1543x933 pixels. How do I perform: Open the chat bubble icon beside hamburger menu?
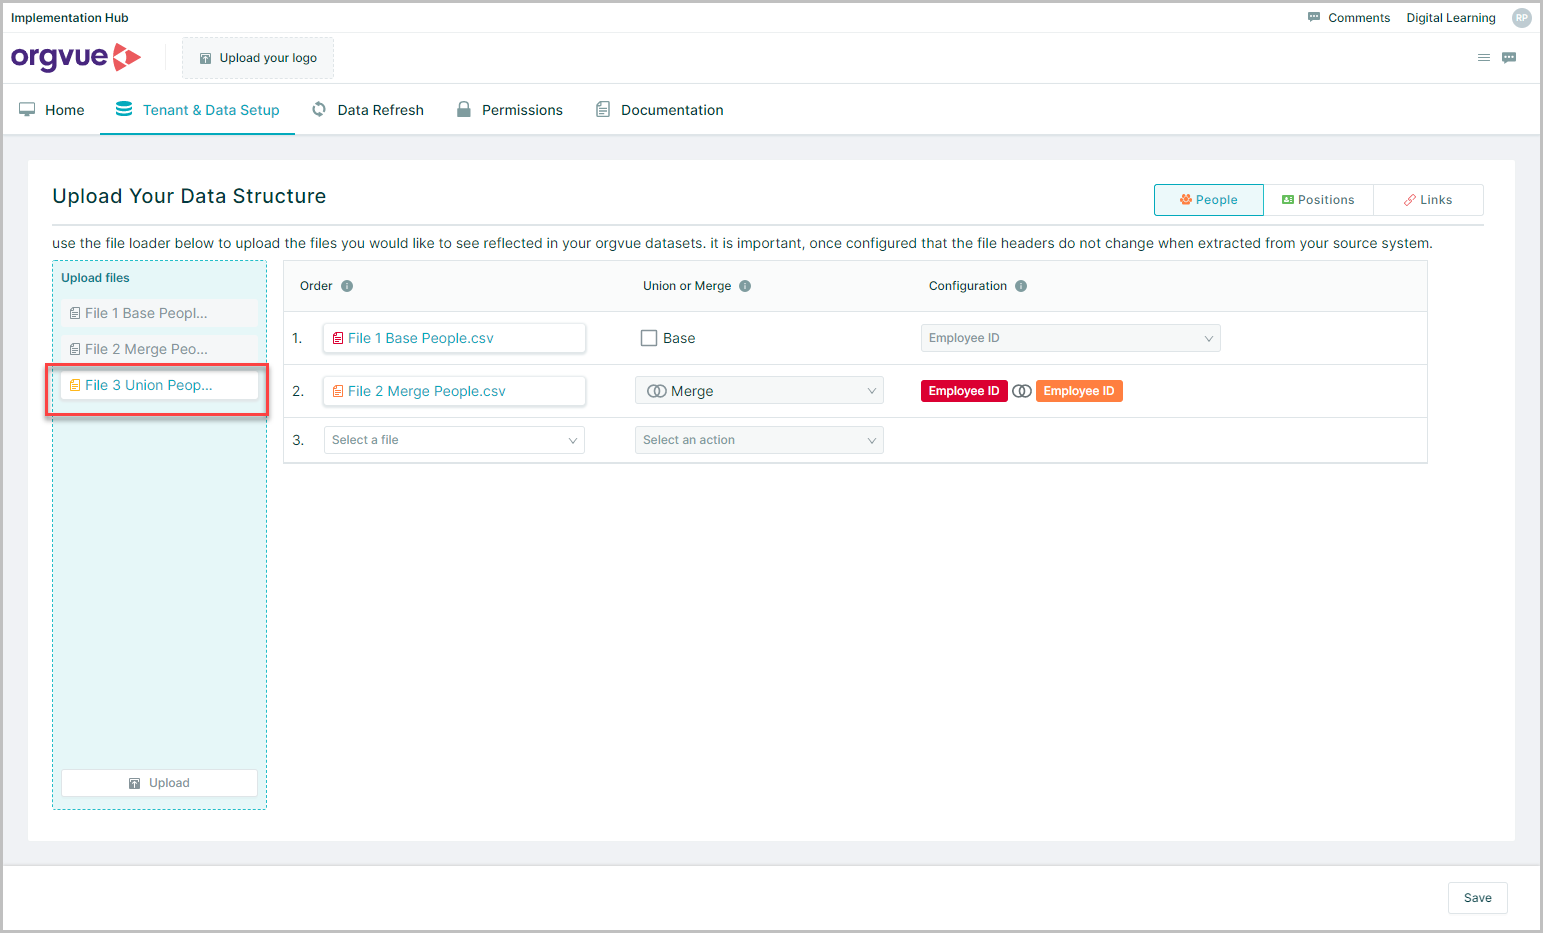point(1509,57)
